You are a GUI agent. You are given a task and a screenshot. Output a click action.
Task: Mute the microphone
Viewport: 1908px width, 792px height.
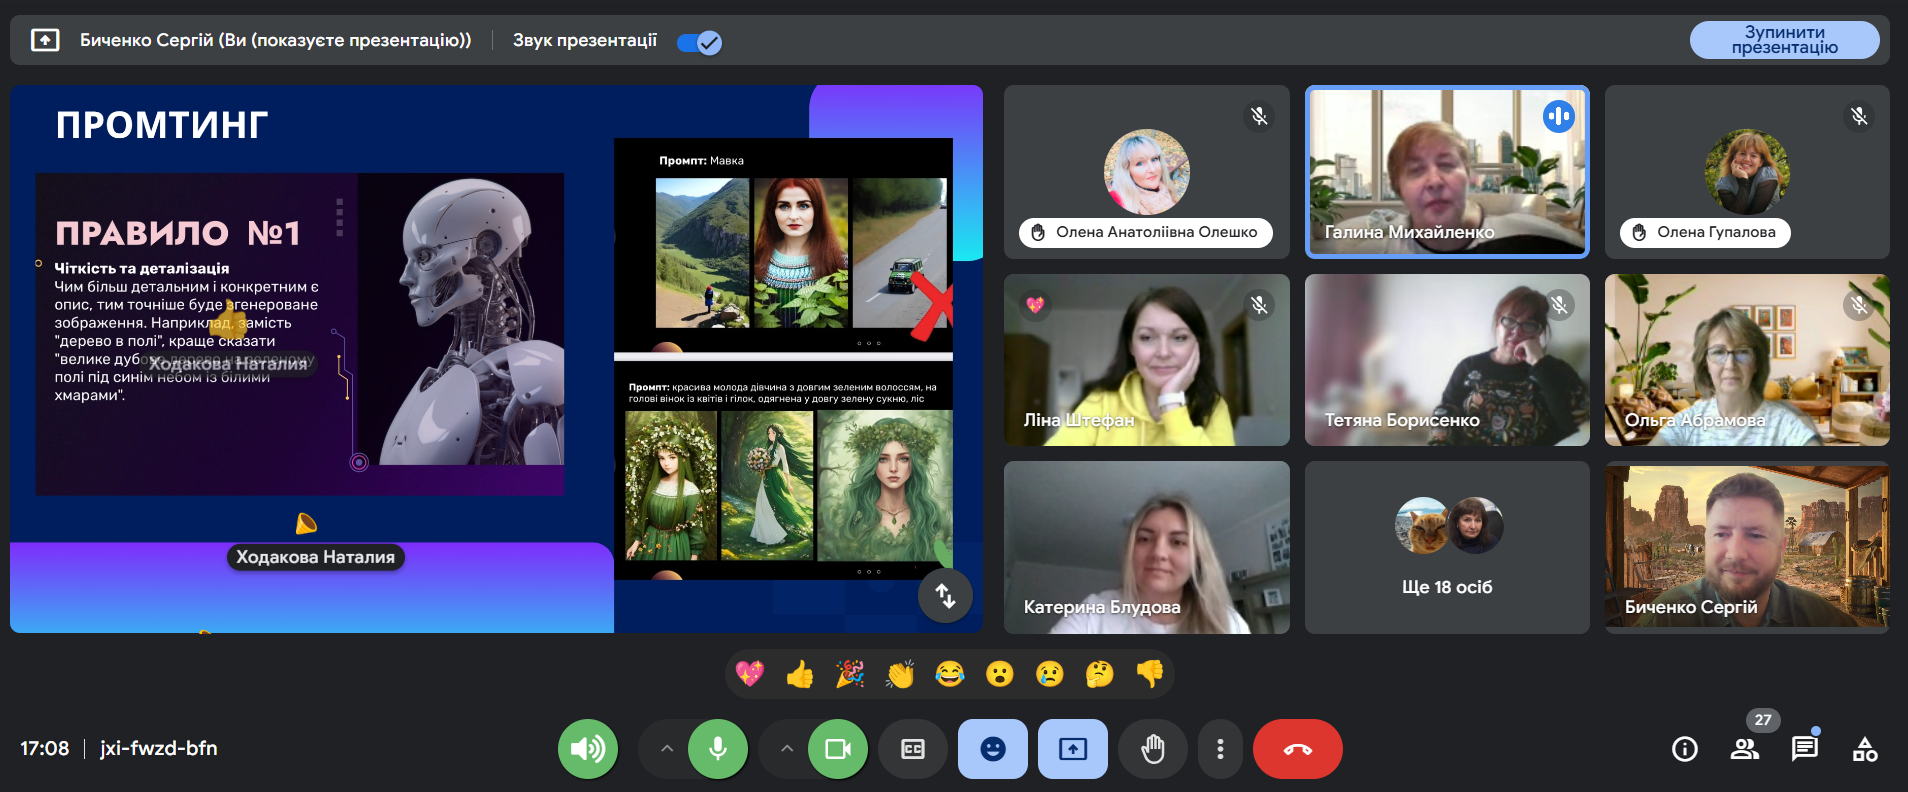tap(718, 749)
